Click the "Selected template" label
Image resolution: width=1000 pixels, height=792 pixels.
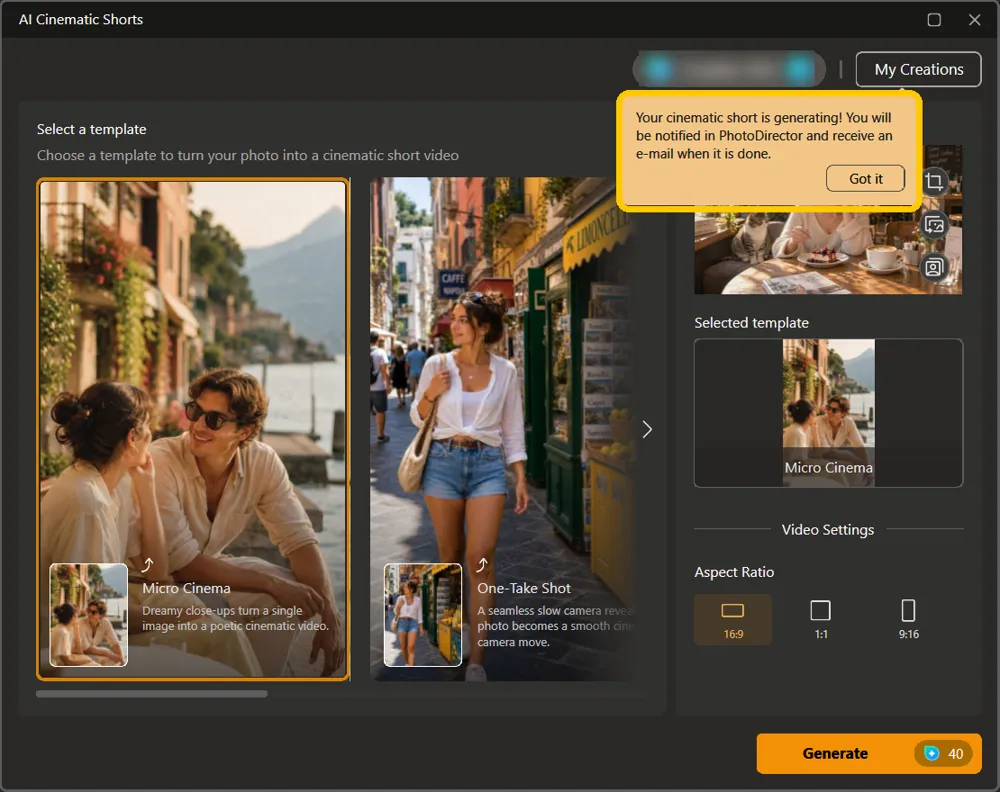click(751, 323)
